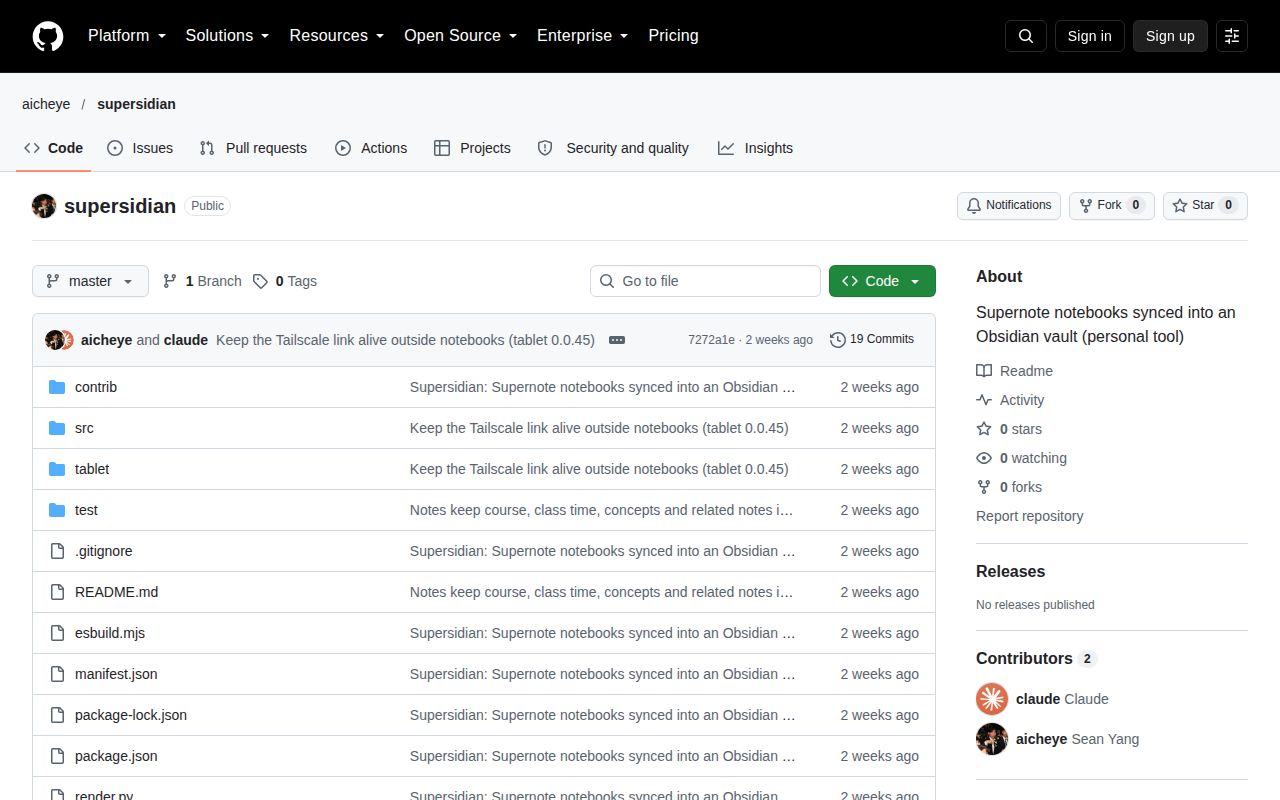Open the Activity link in About
This screenshot has width=1280, height=800.
(1010, 400)
